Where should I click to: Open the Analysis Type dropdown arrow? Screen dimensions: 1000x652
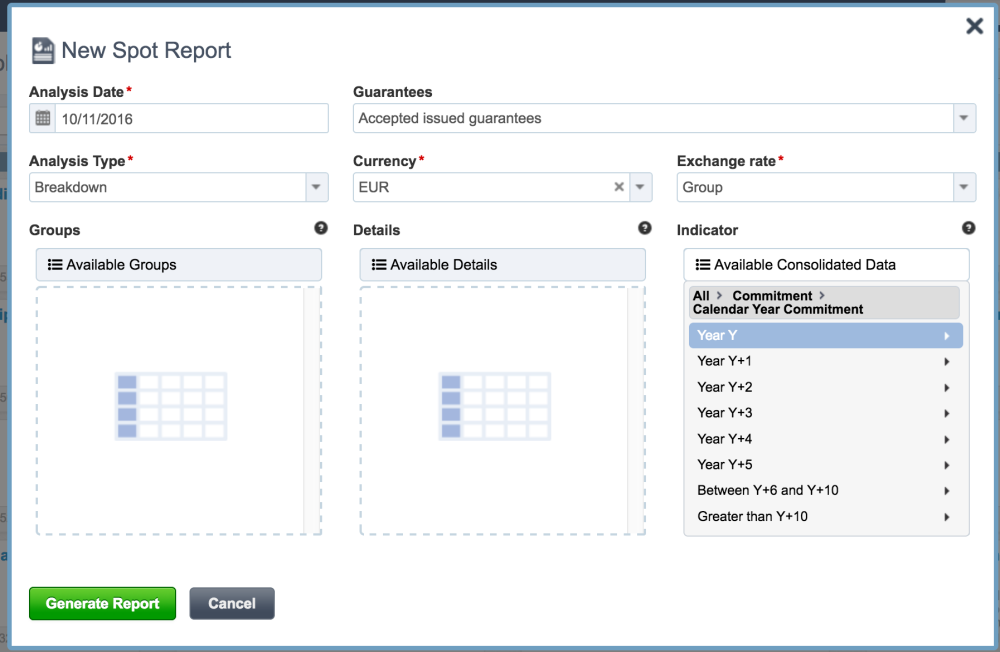tap(316, 187)
